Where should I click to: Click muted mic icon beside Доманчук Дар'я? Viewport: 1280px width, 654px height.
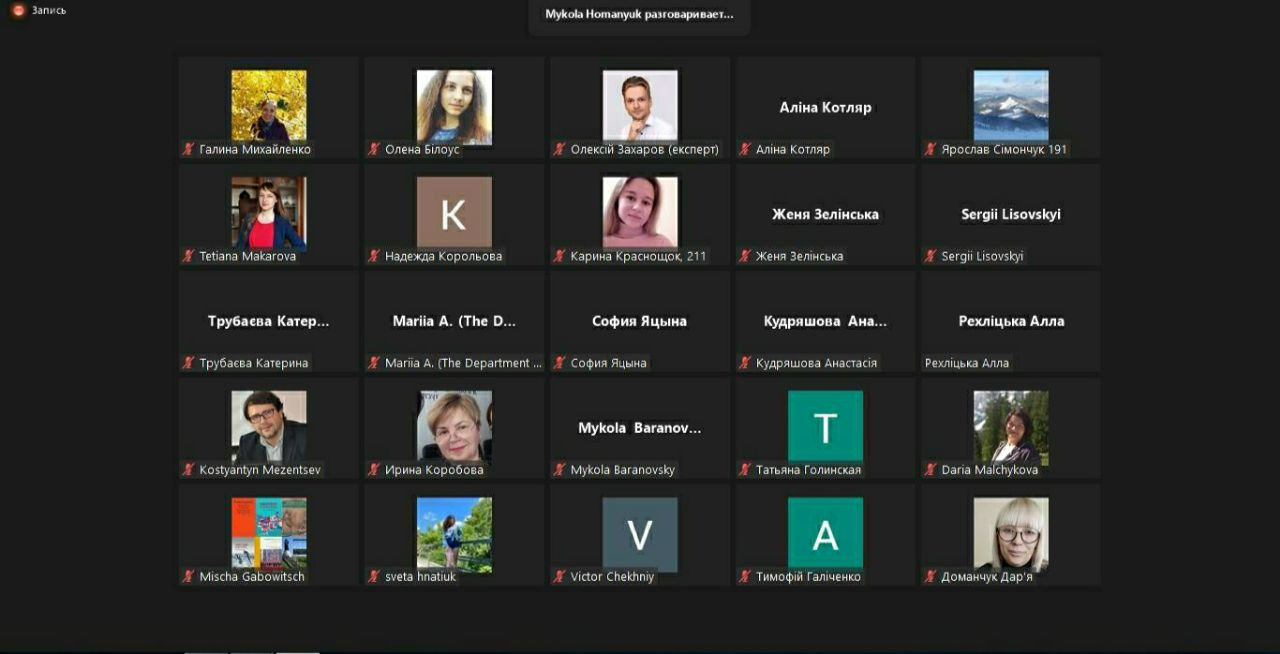[x=930, y=577]
